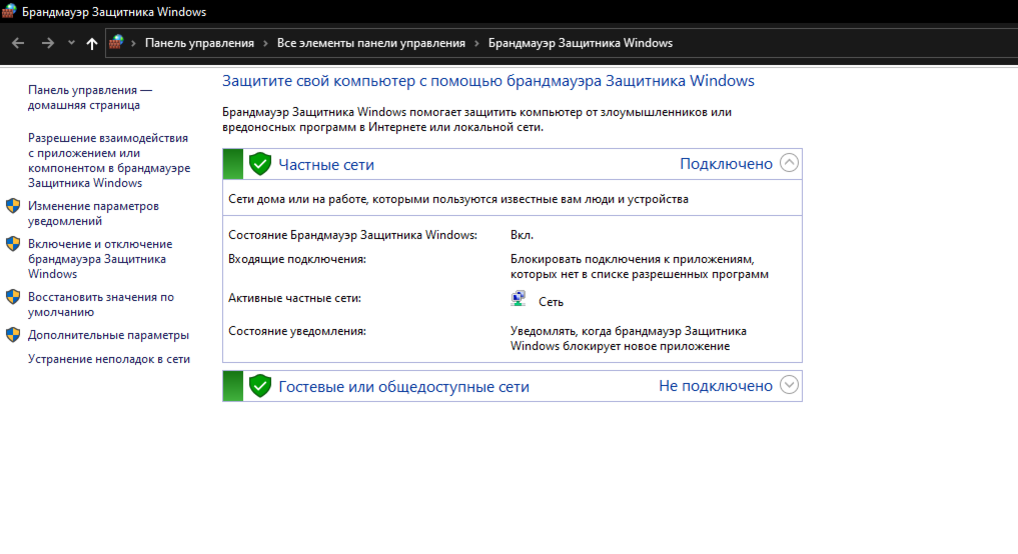Click 'Состояние Брандмауэр Защитника Windows:' label

(x=353, y=235)
